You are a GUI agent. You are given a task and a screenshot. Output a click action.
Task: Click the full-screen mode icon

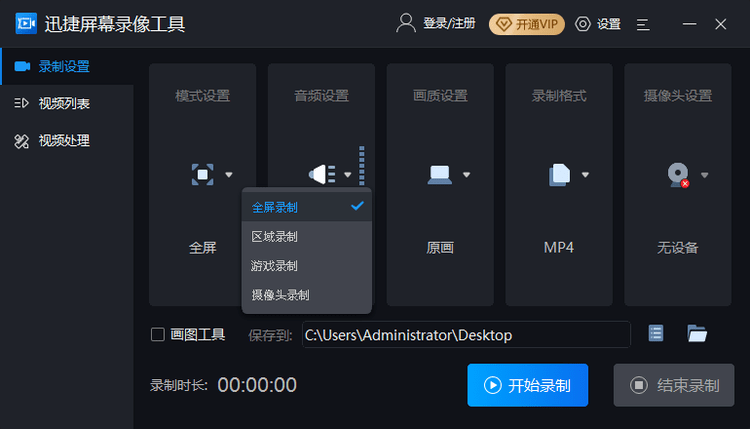202,175
